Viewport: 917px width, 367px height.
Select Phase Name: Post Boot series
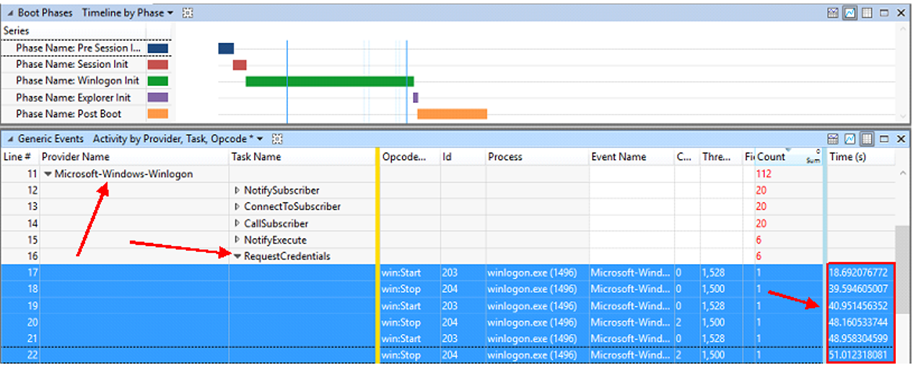pyautogui.click(x=68, y=114)
